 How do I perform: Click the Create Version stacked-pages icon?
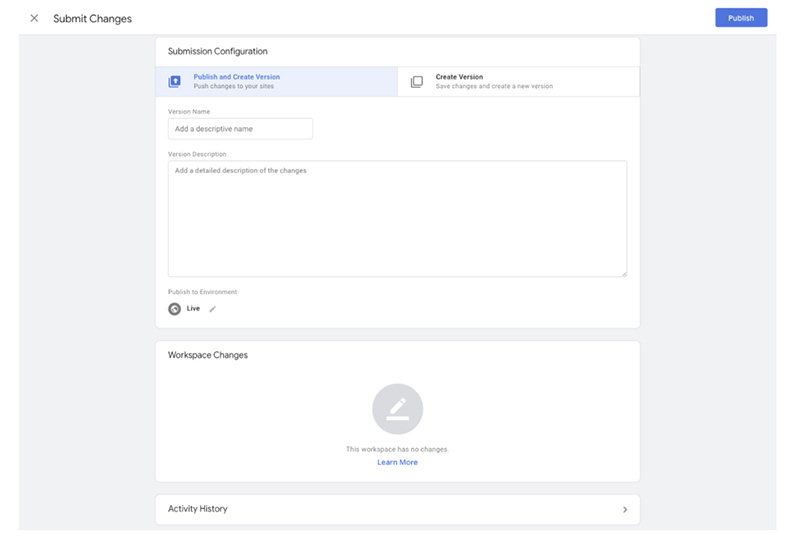tap(417, 82)
